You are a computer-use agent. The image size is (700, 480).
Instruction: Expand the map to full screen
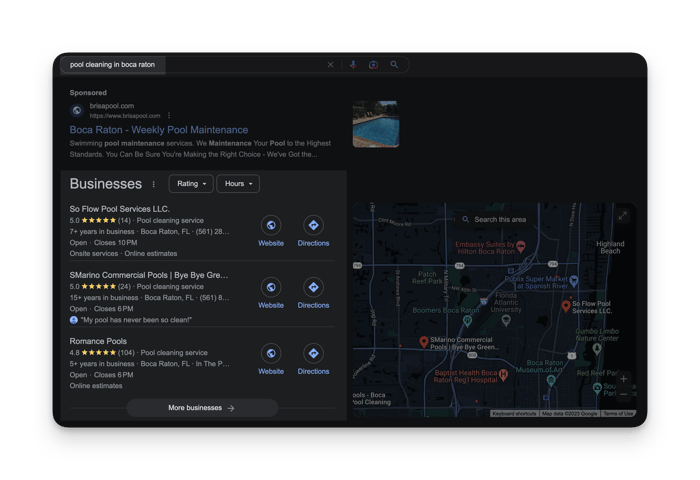623,216
